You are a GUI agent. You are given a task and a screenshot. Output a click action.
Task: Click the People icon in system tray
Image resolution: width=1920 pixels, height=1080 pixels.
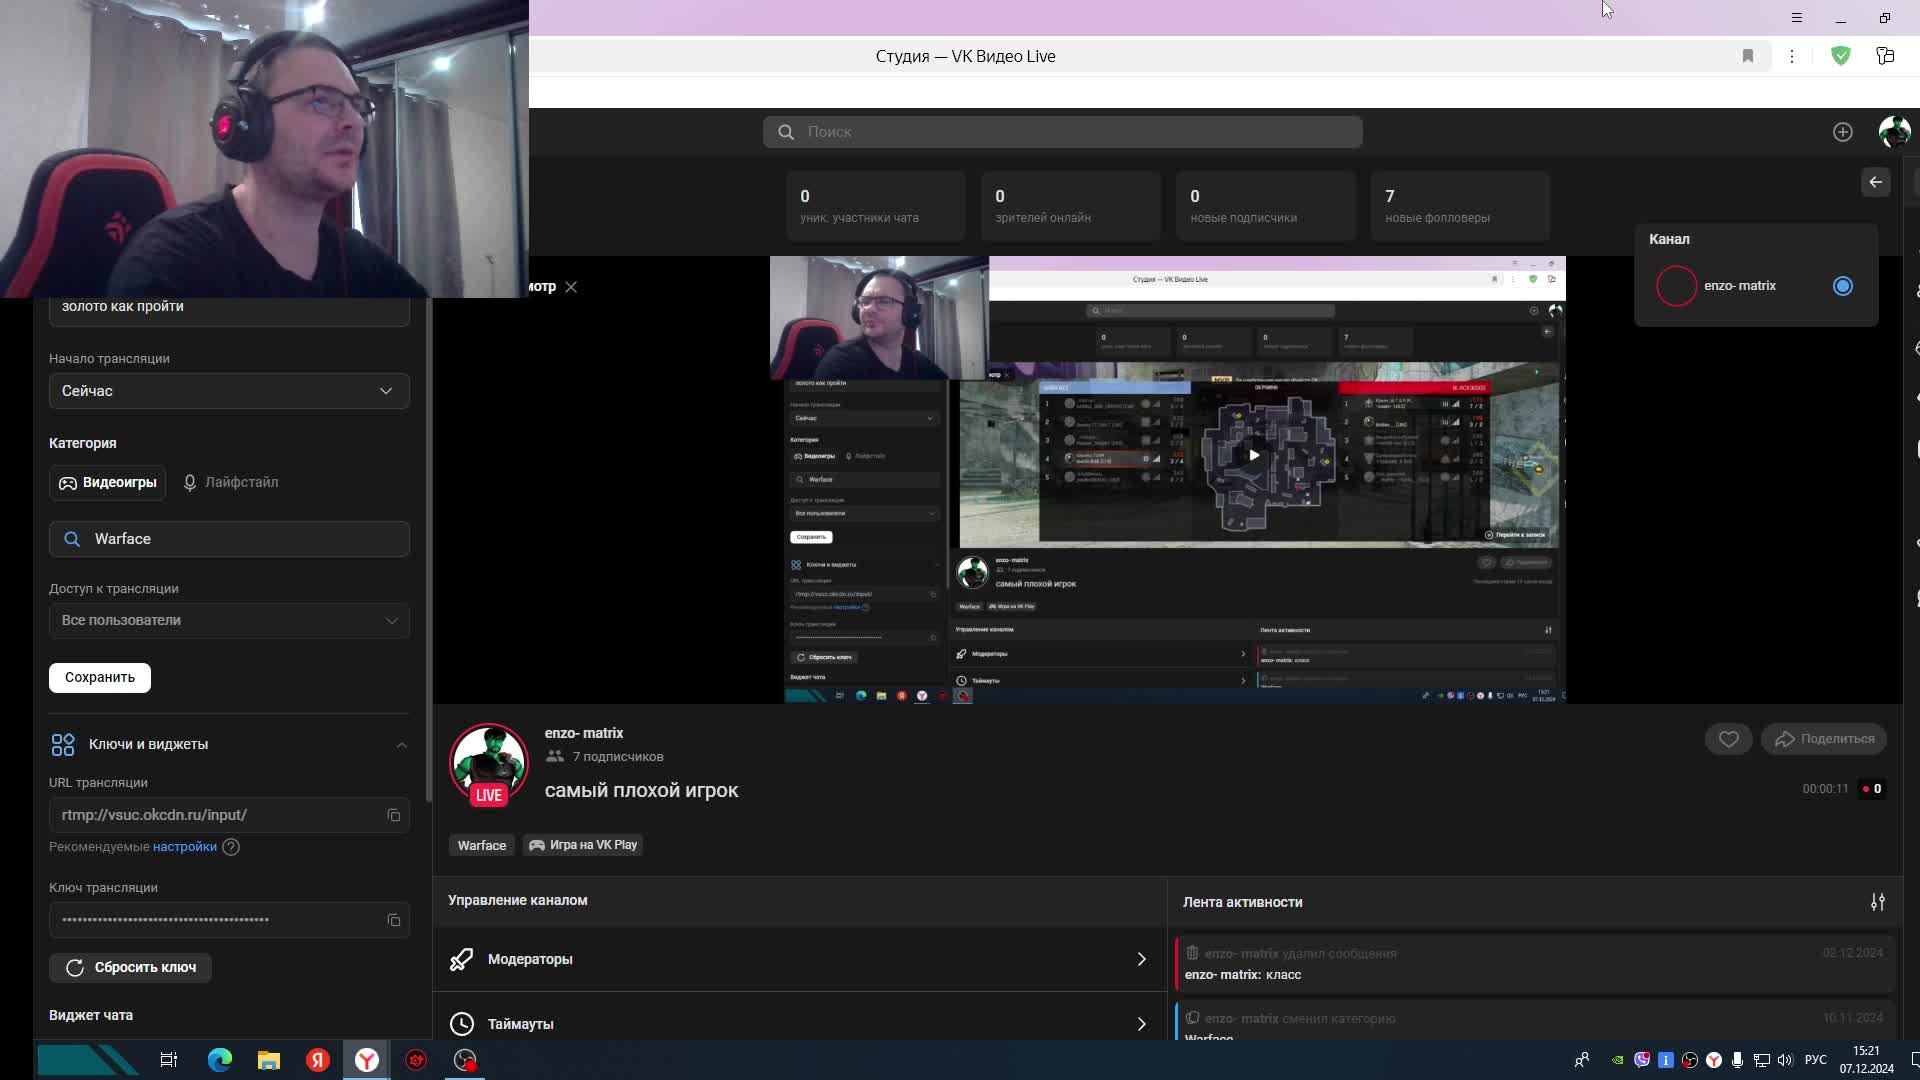click(1582, 1060)
